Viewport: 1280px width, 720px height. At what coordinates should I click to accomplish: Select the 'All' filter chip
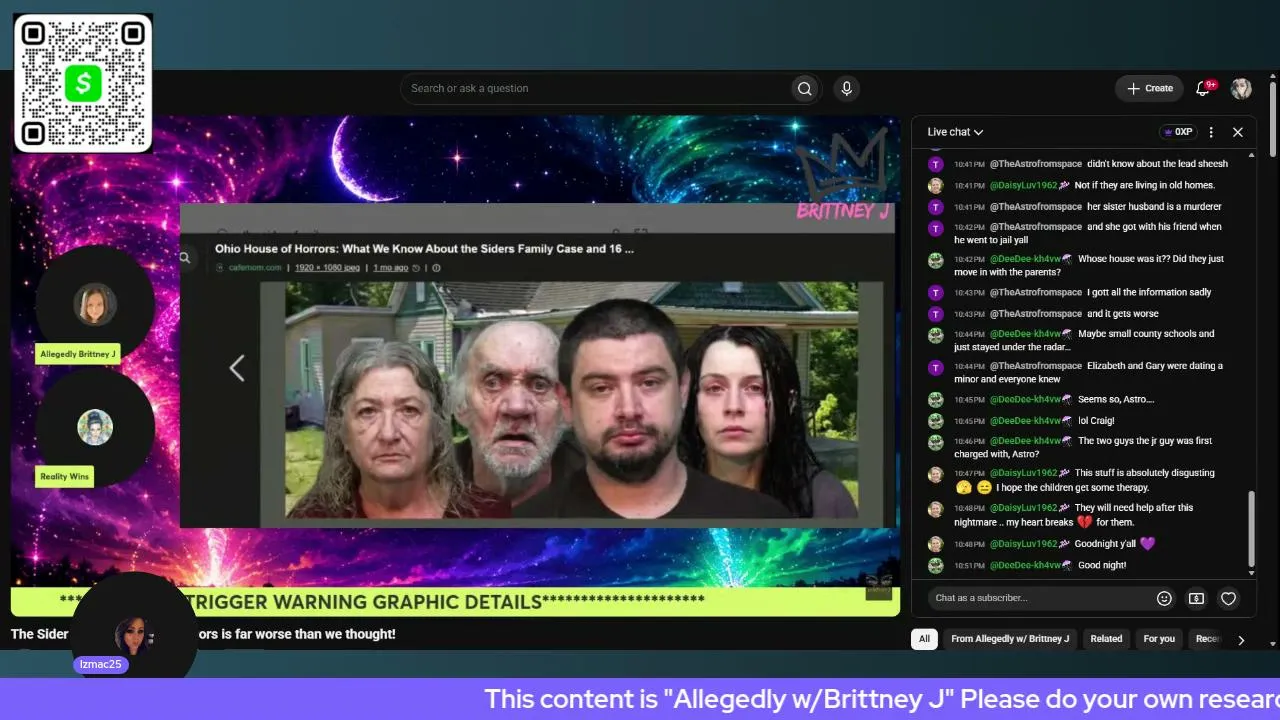[x=924, y=639]
